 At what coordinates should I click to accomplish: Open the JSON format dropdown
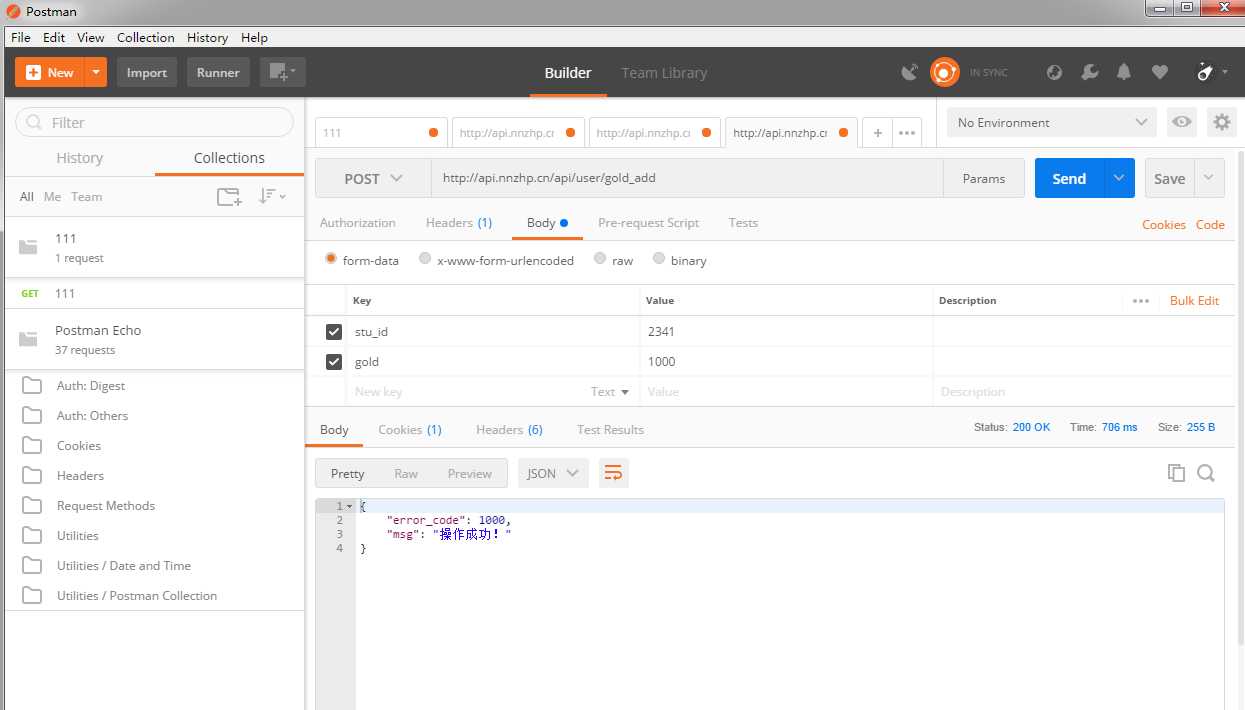(553, 473)
